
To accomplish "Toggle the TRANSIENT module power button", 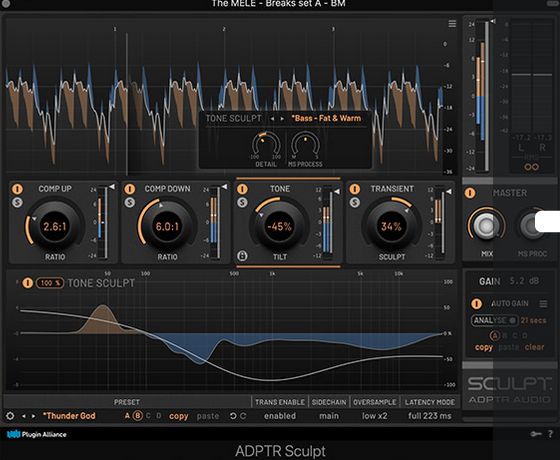I will click(355, 189).
